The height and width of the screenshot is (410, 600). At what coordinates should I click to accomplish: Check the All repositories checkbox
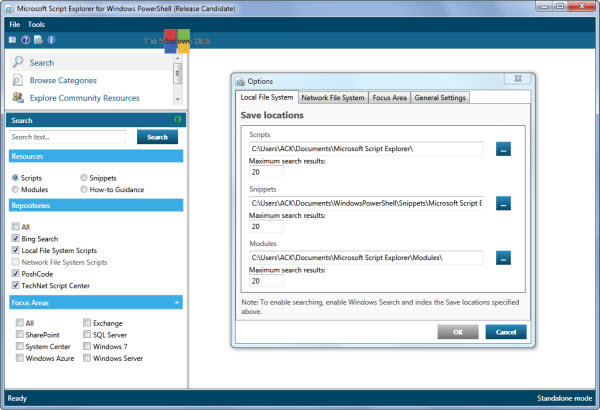tap(15, 227)
